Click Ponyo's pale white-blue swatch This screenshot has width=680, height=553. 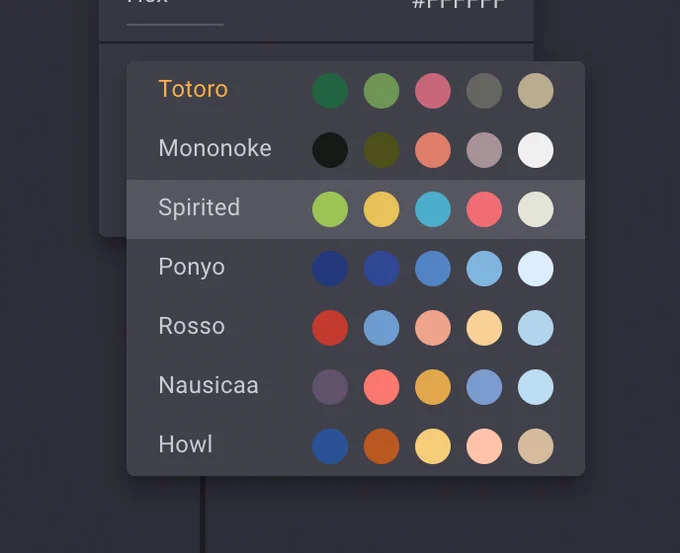pyautogui.click(x=536, y=268)
